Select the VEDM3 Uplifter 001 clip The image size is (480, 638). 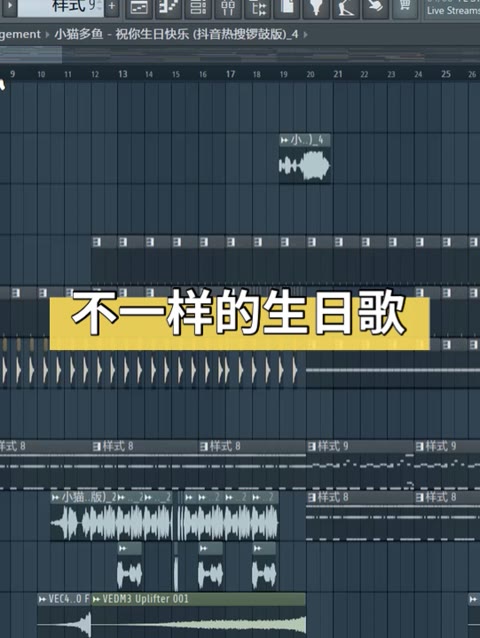click(x=199, y=615)
